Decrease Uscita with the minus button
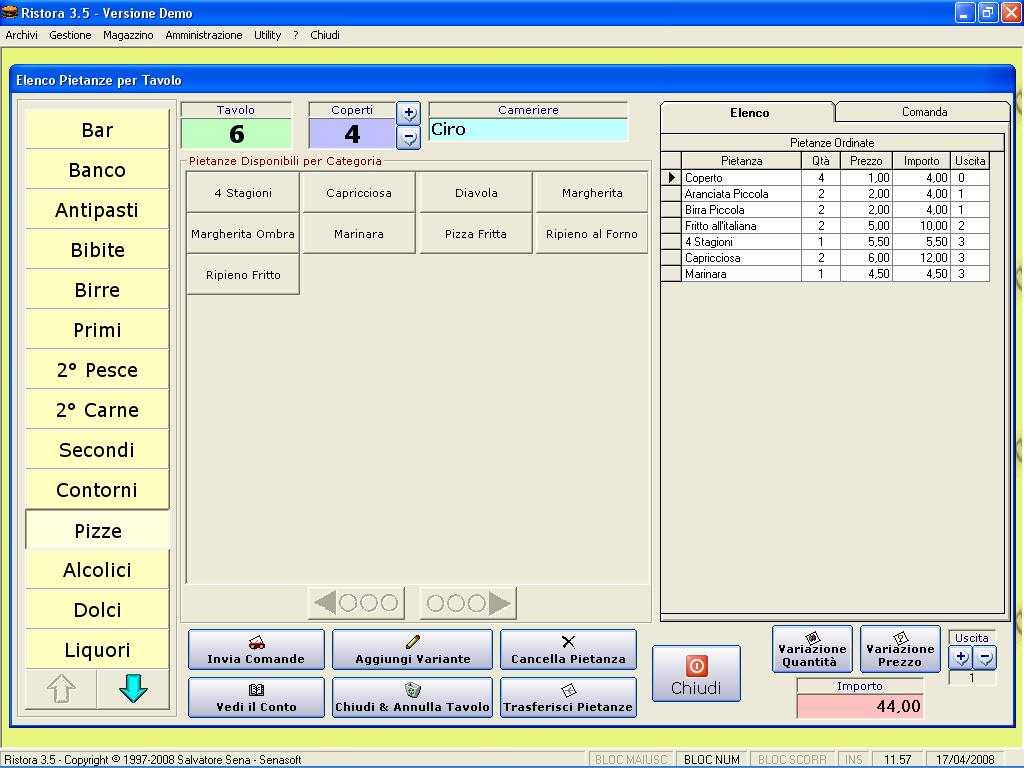 [x=985, y=658]
